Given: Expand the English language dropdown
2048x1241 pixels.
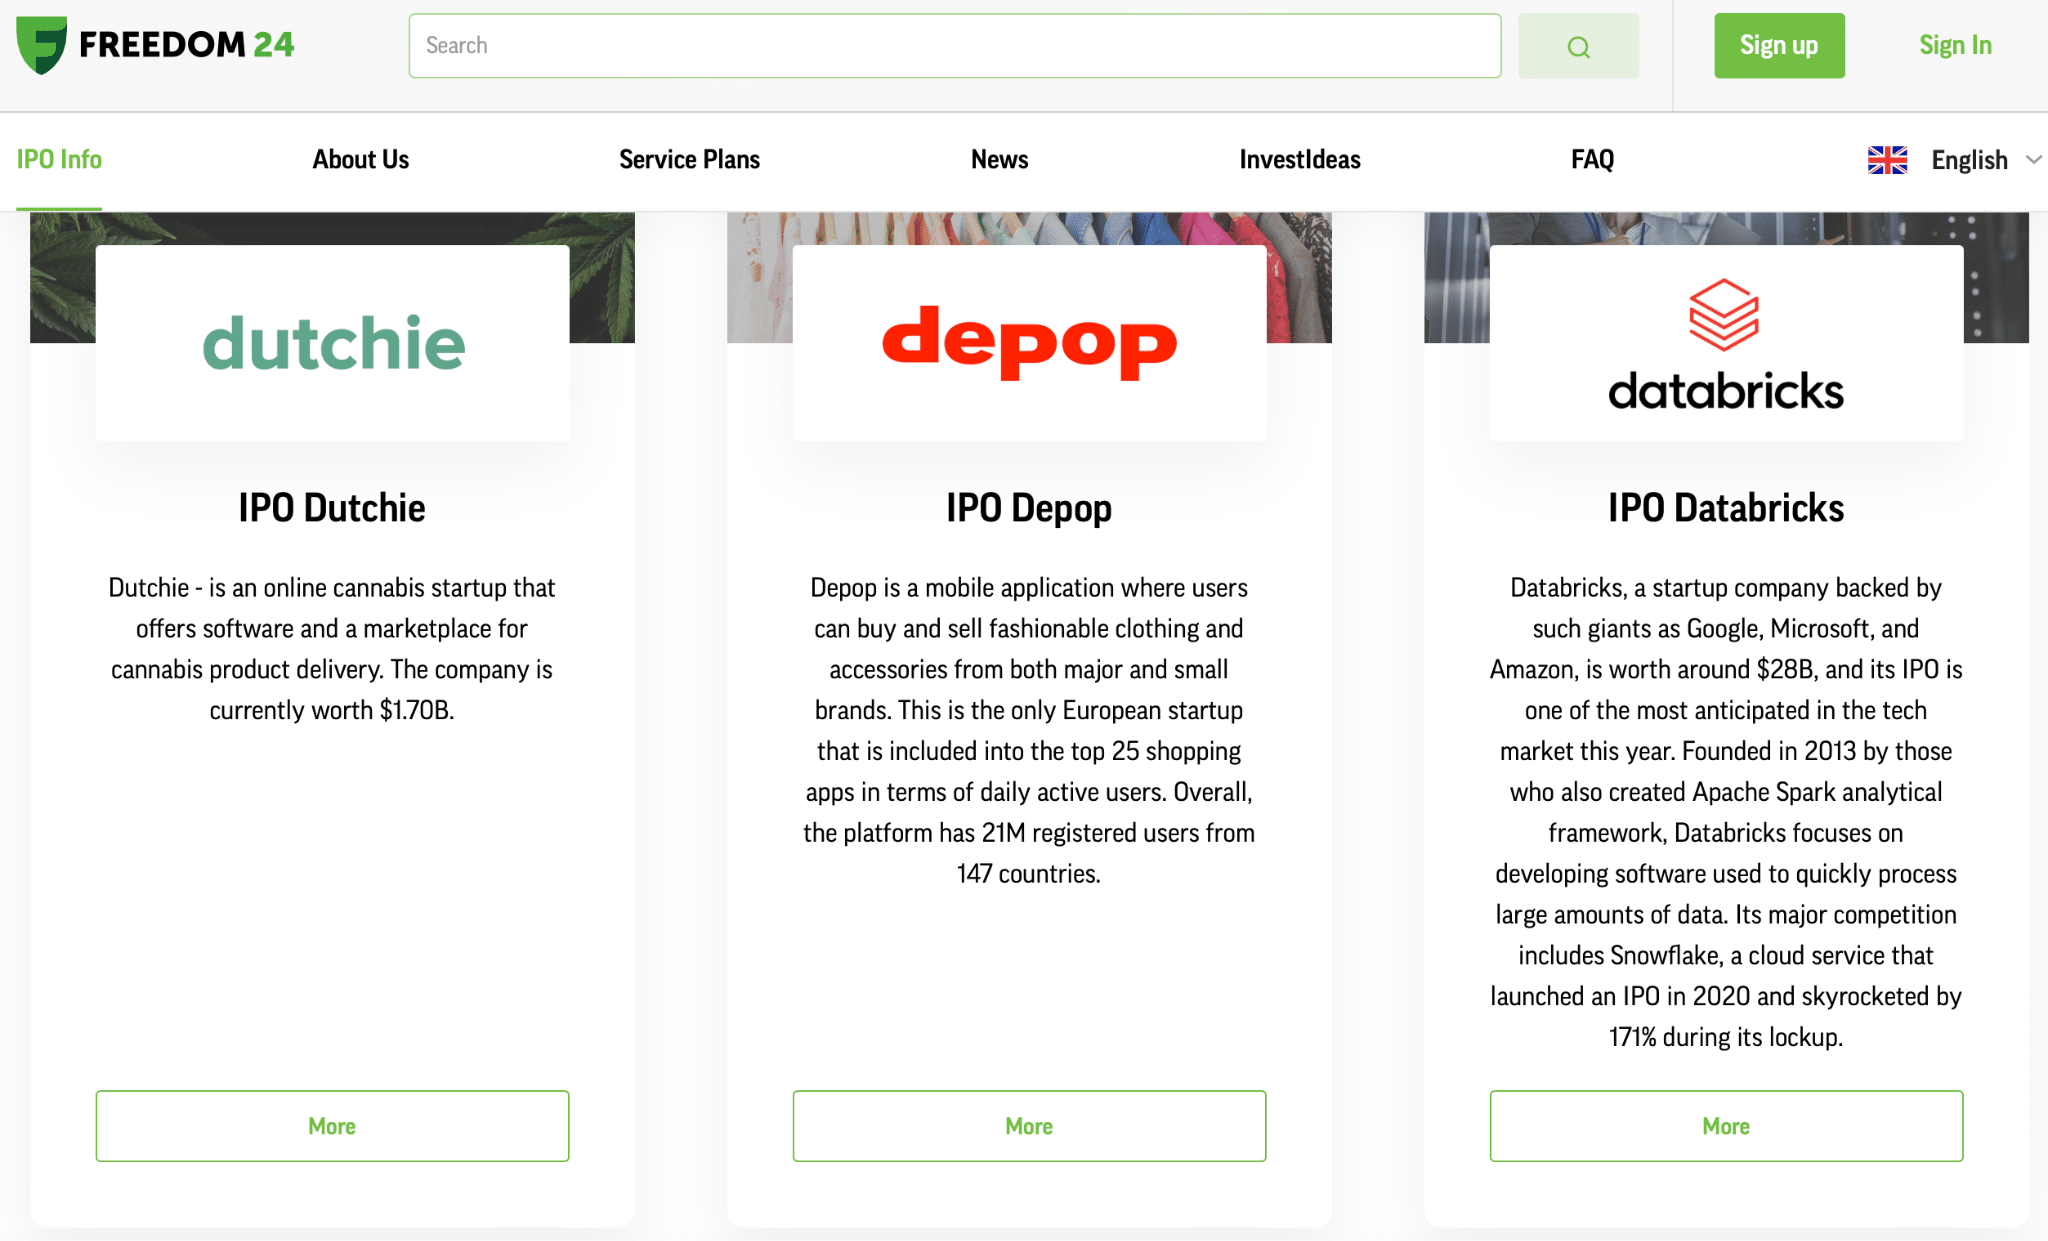Looking at the screenshot, I should [1968, 159].
